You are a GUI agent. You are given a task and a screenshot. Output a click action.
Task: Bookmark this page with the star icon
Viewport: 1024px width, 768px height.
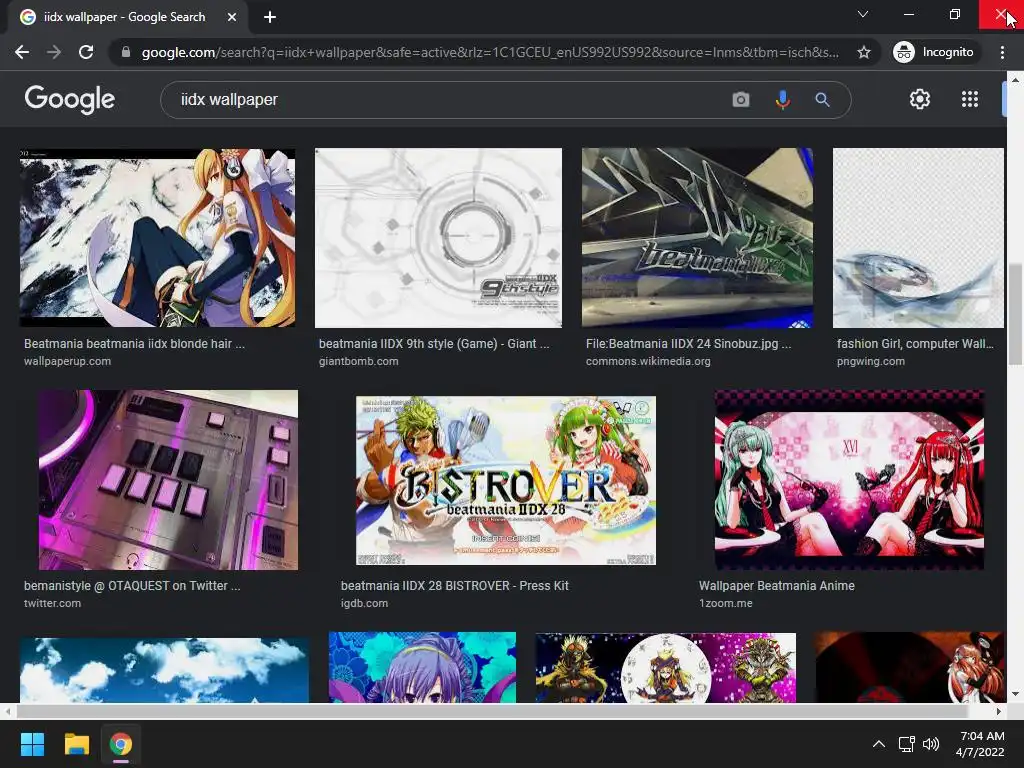point(864,52)
